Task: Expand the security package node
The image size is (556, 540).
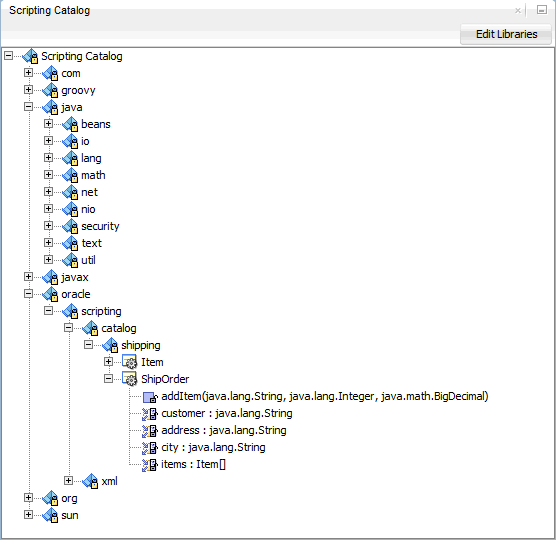Action: (49, 226)
